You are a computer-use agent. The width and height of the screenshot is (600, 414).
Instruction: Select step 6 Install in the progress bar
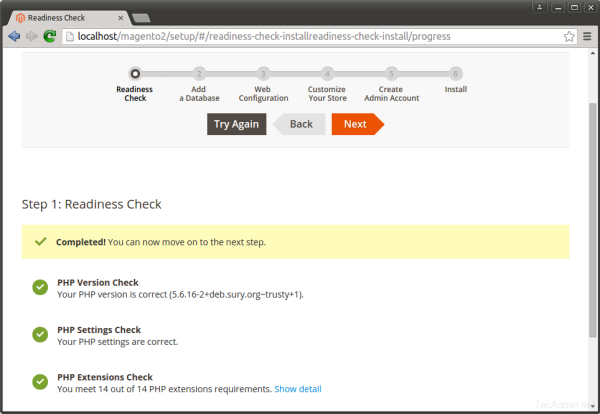[x=456, y=73]
